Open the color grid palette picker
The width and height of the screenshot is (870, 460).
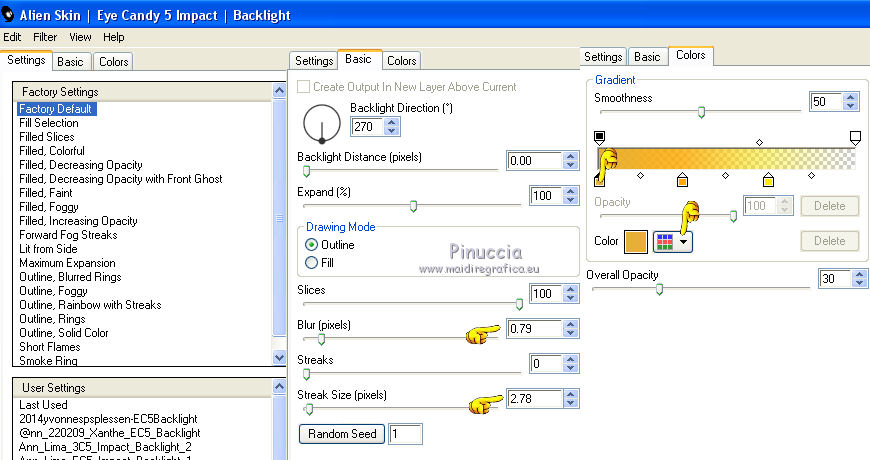[x=672, y=241]
